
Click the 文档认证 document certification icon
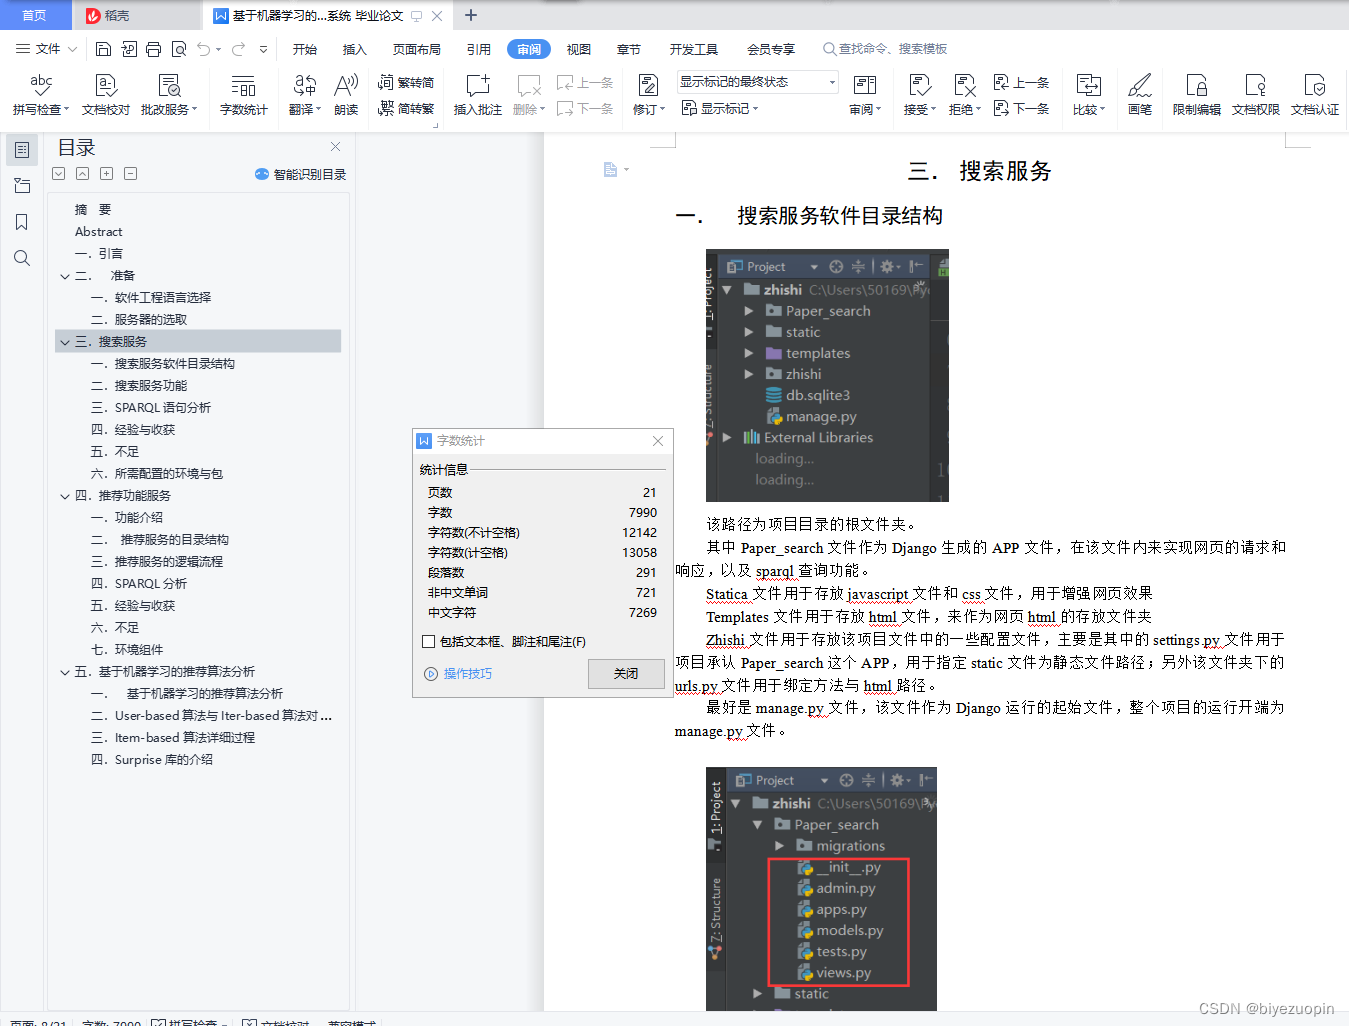click(1315, 93)
